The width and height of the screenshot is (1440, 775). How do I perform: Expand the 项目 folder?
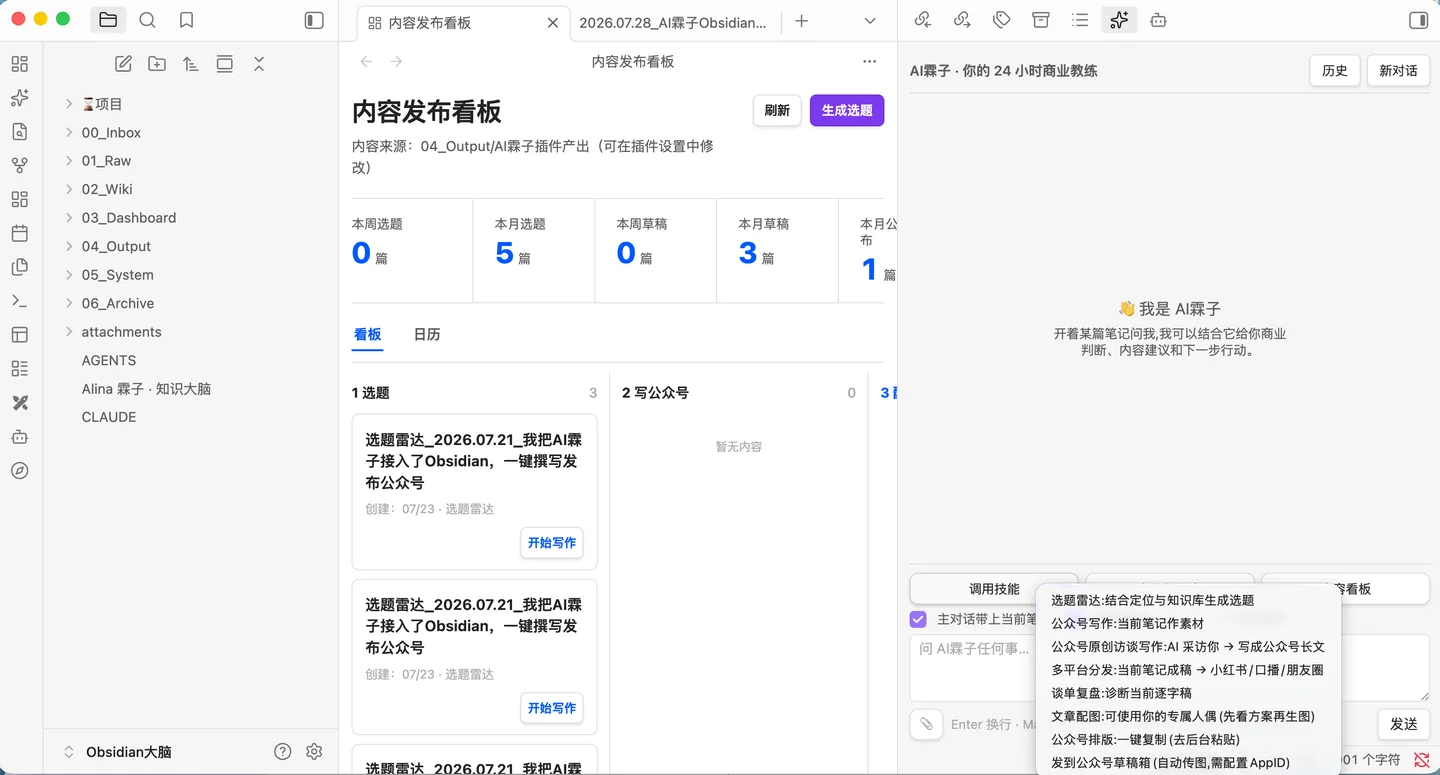click(x=69, y=104)
